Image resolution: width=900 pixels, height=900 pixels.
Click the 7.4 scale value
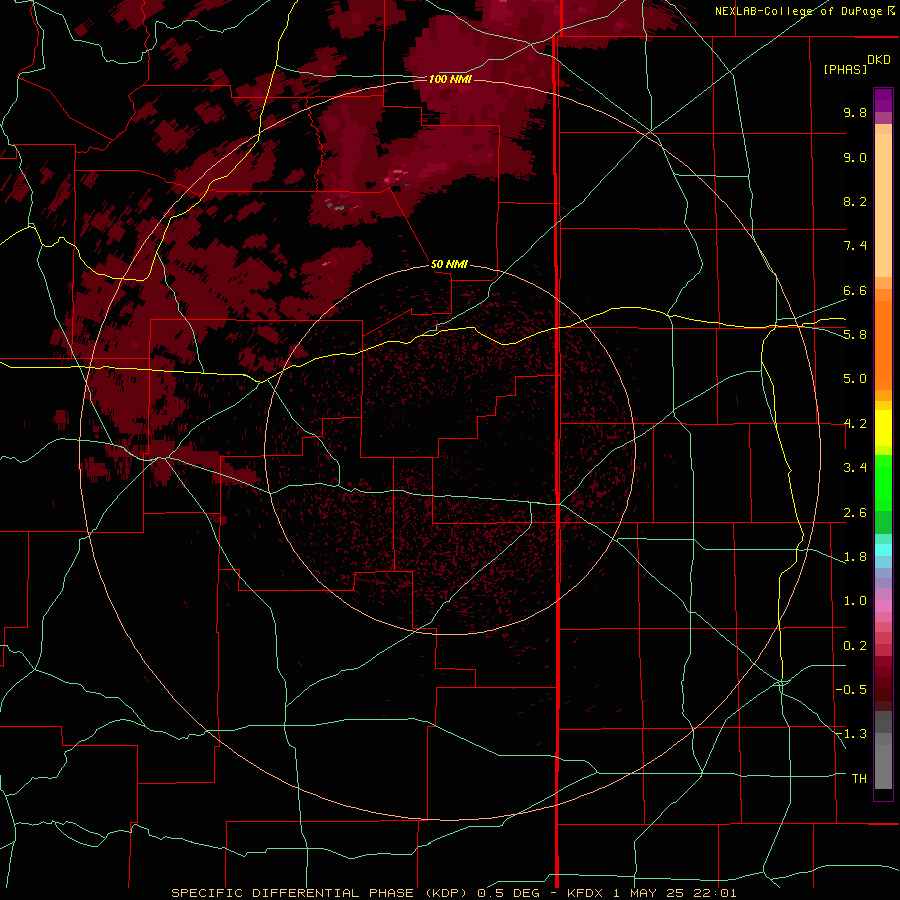(855, 246)
